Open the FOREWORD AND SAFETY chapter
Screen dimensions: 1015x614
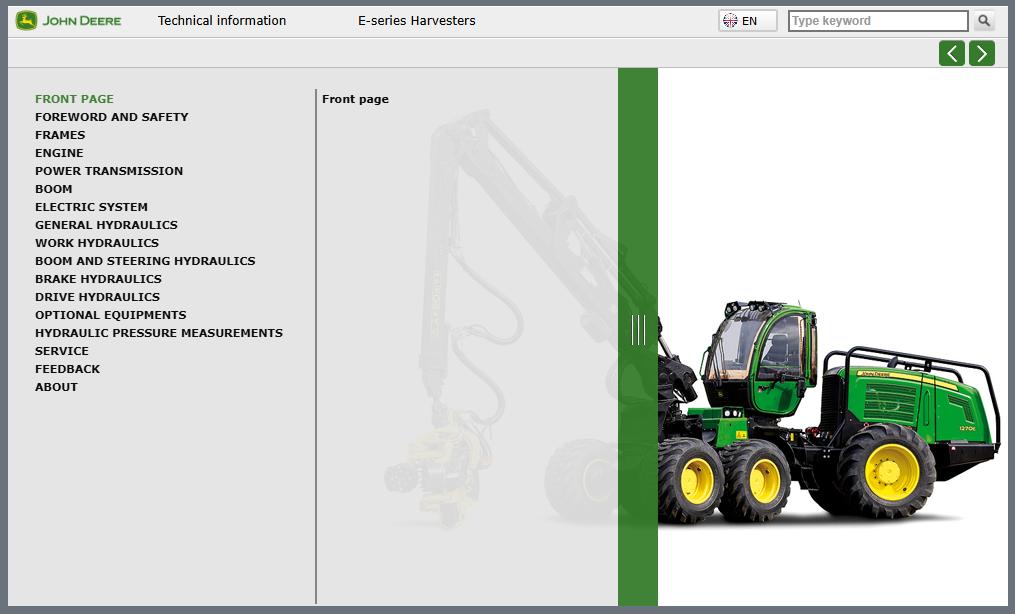pos(111,117)
